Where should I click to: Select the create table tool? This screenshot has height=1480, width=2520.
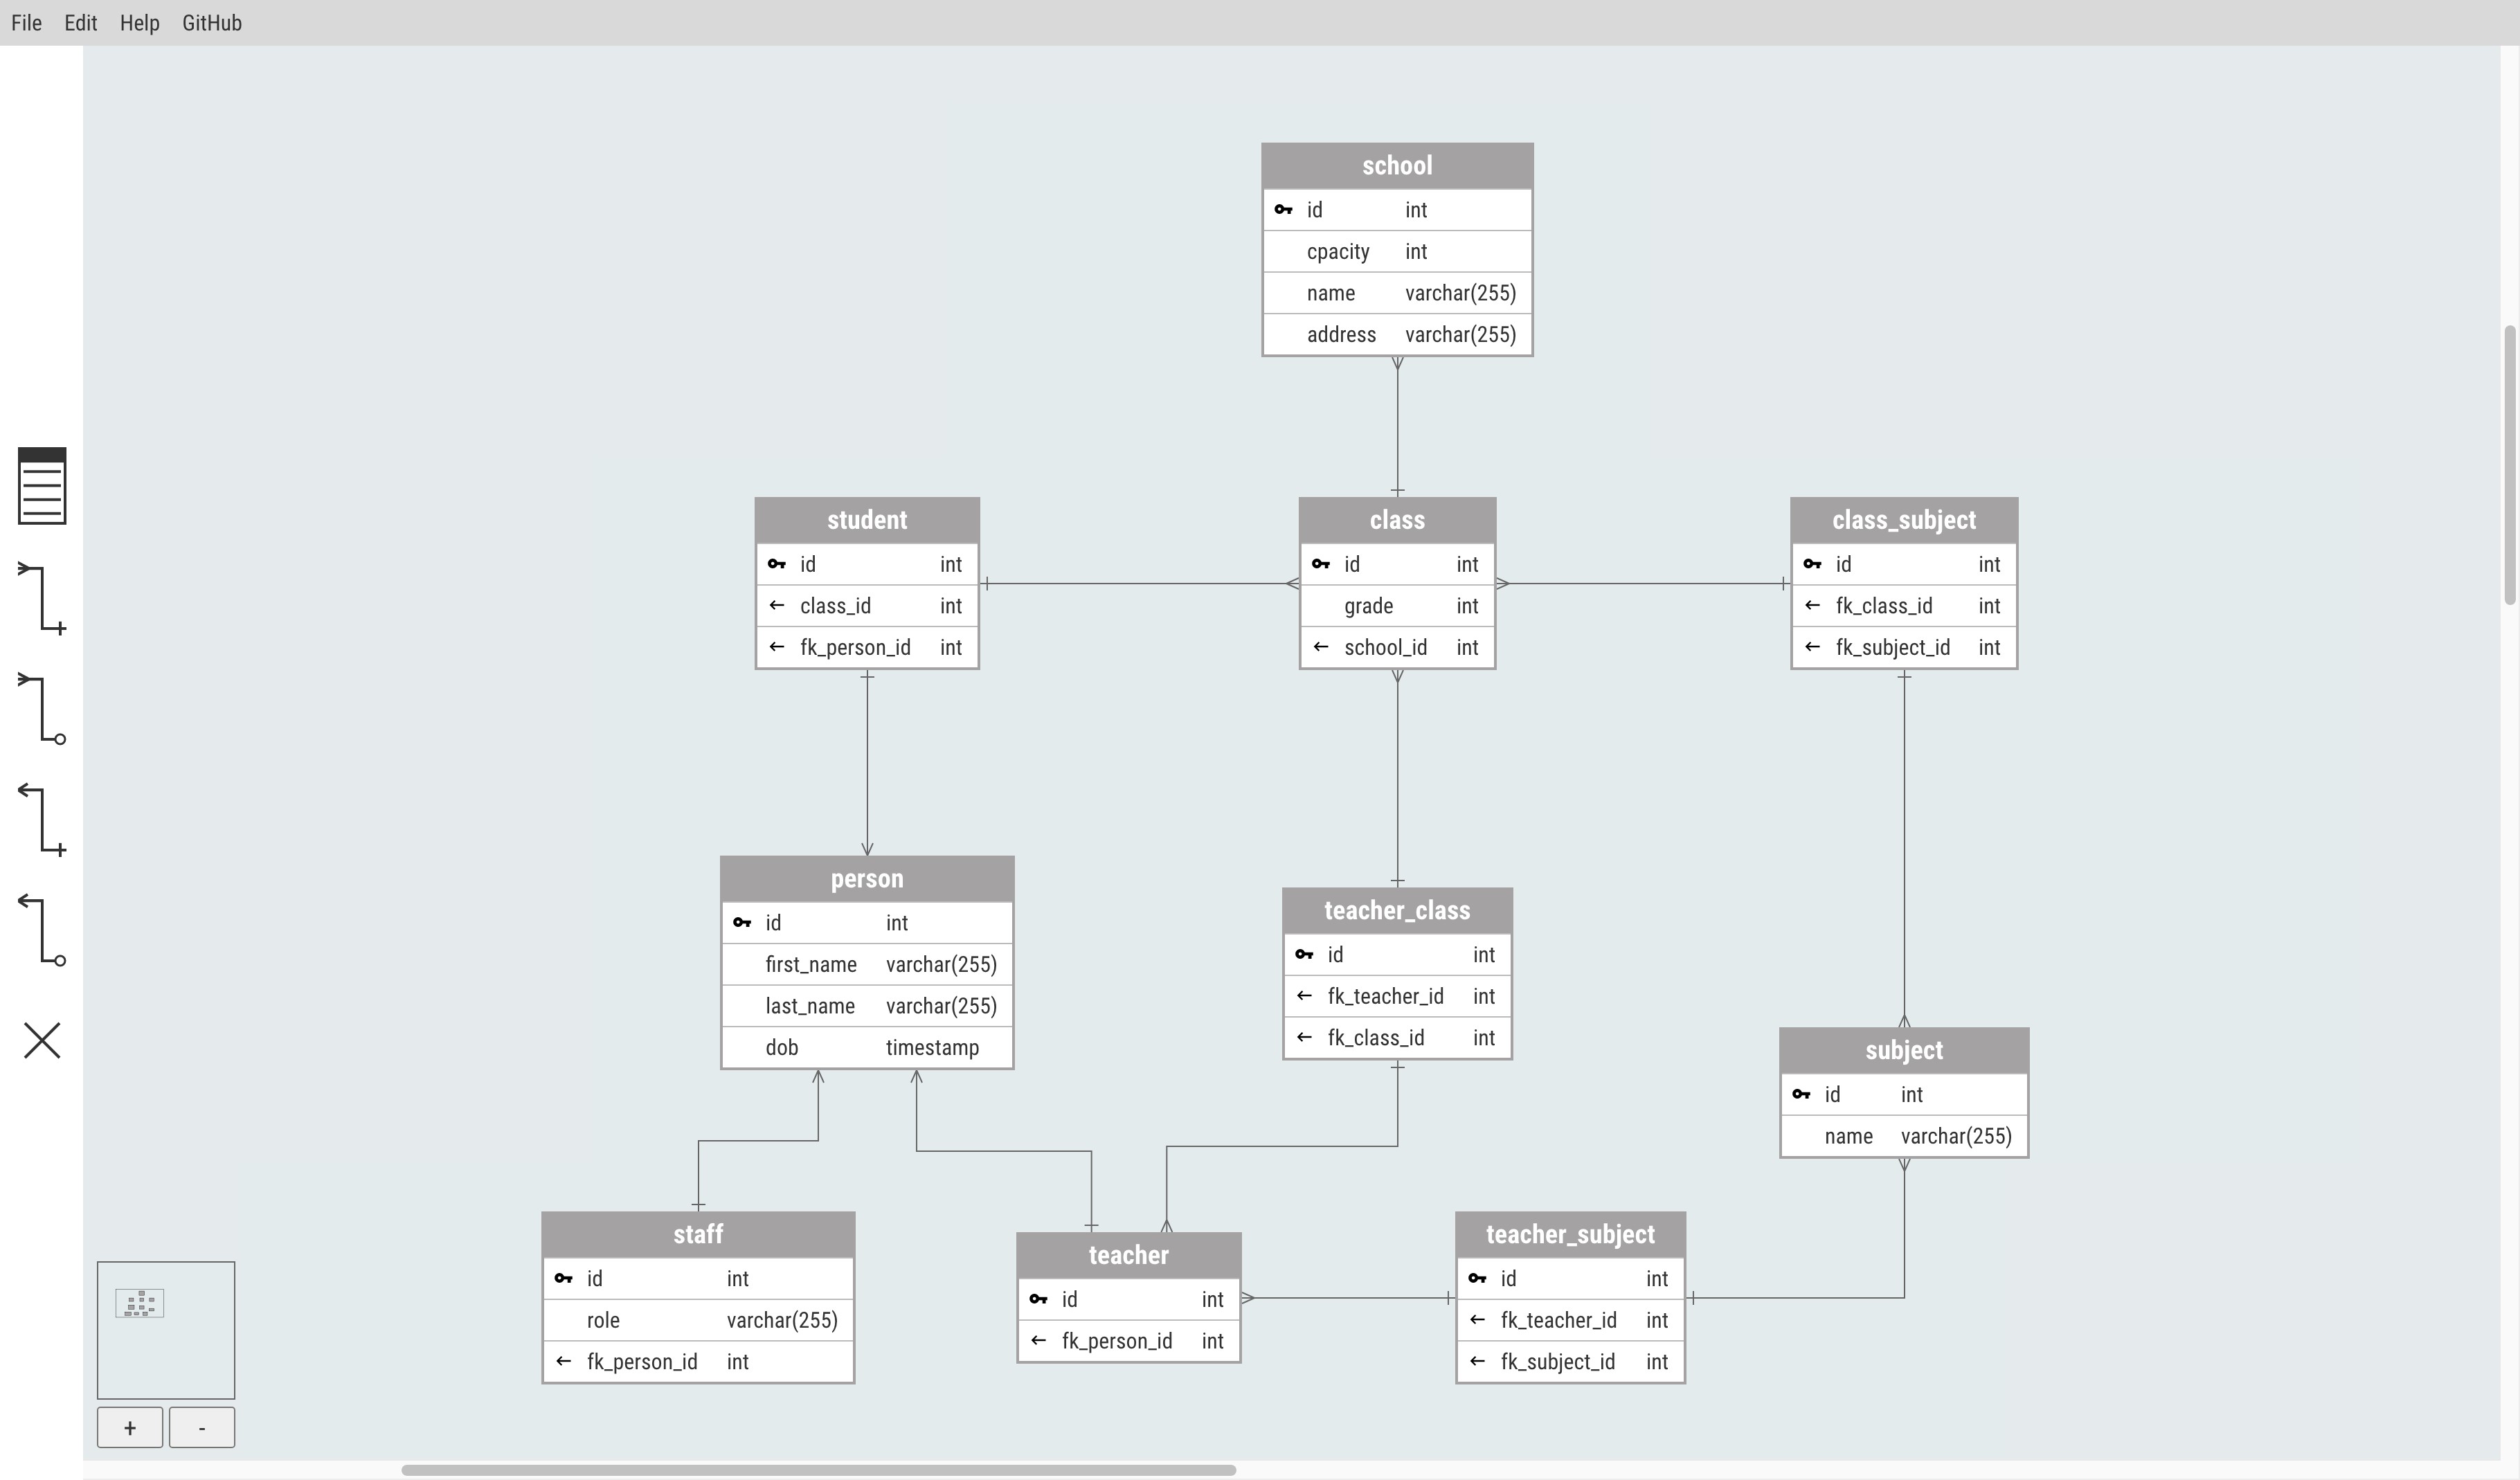(42, 485)
